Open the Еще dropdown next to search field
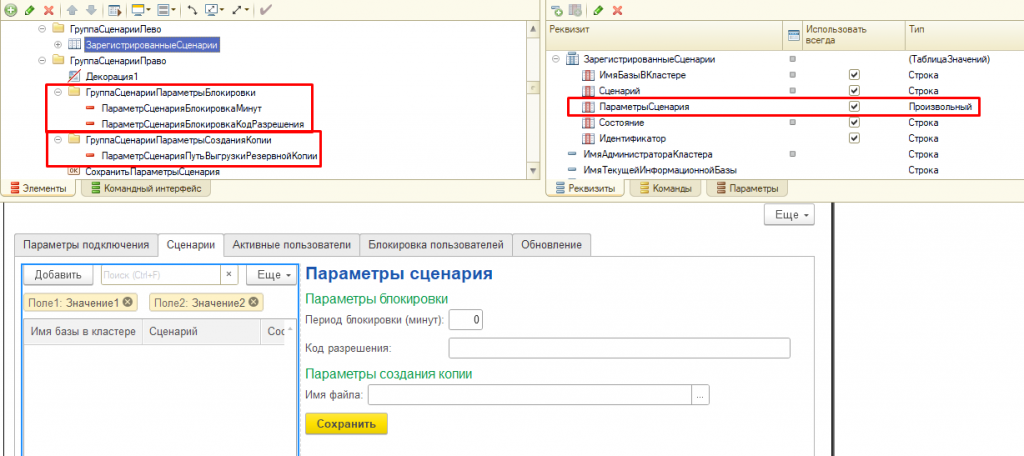This screenshot has height=456, width=1024. [272, 275]
